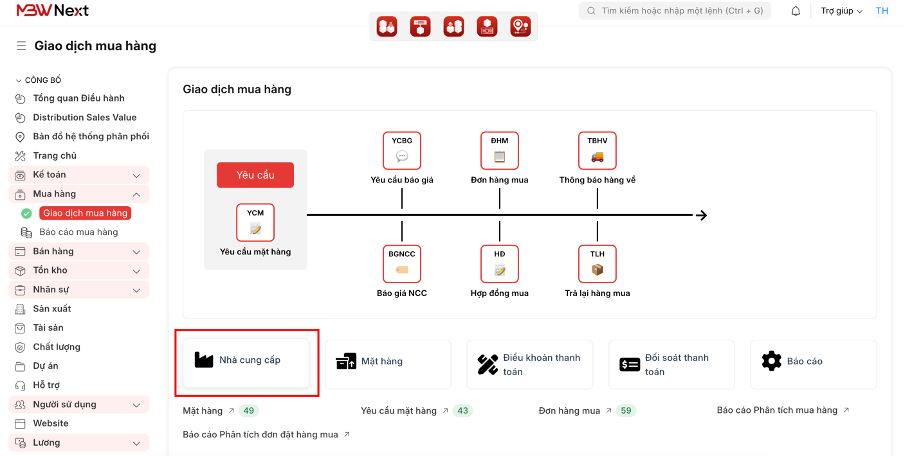This screenshot has width=904, height=456.
Task: Open the TLH purchase return icon
Action: point(597,264)
